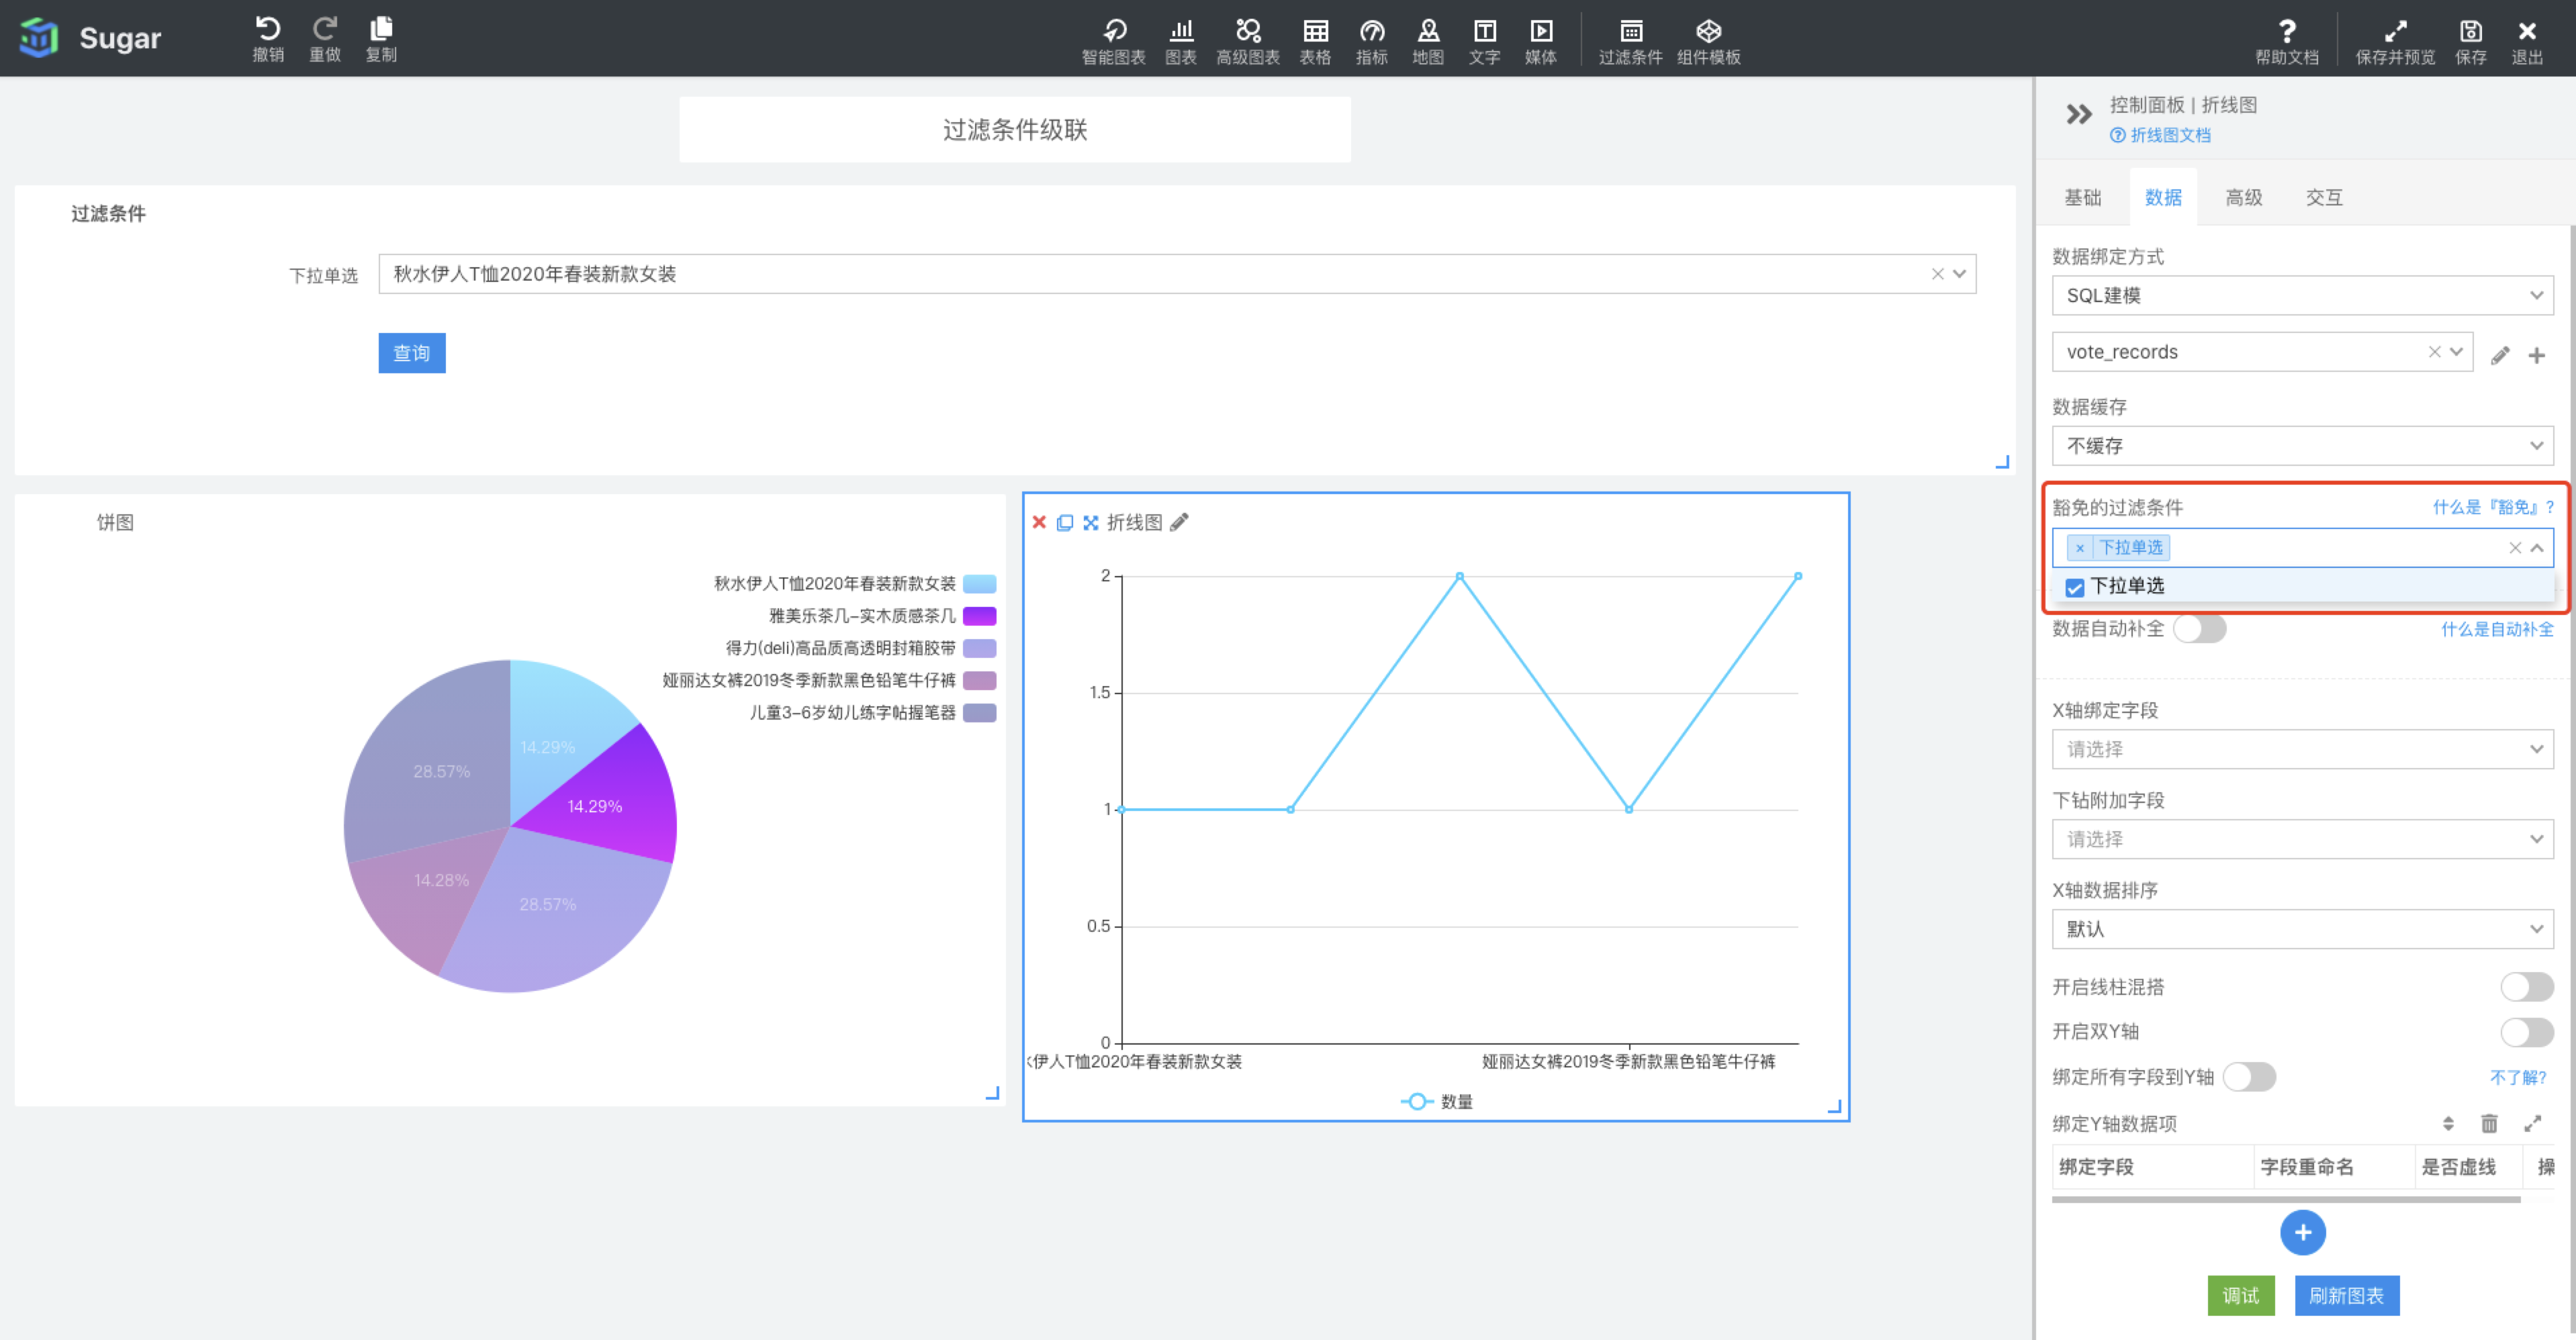Collapse the 豁免的过滤条件 dropdown arrow
2576x1340 pixels.
click(x=2537, y=548)
